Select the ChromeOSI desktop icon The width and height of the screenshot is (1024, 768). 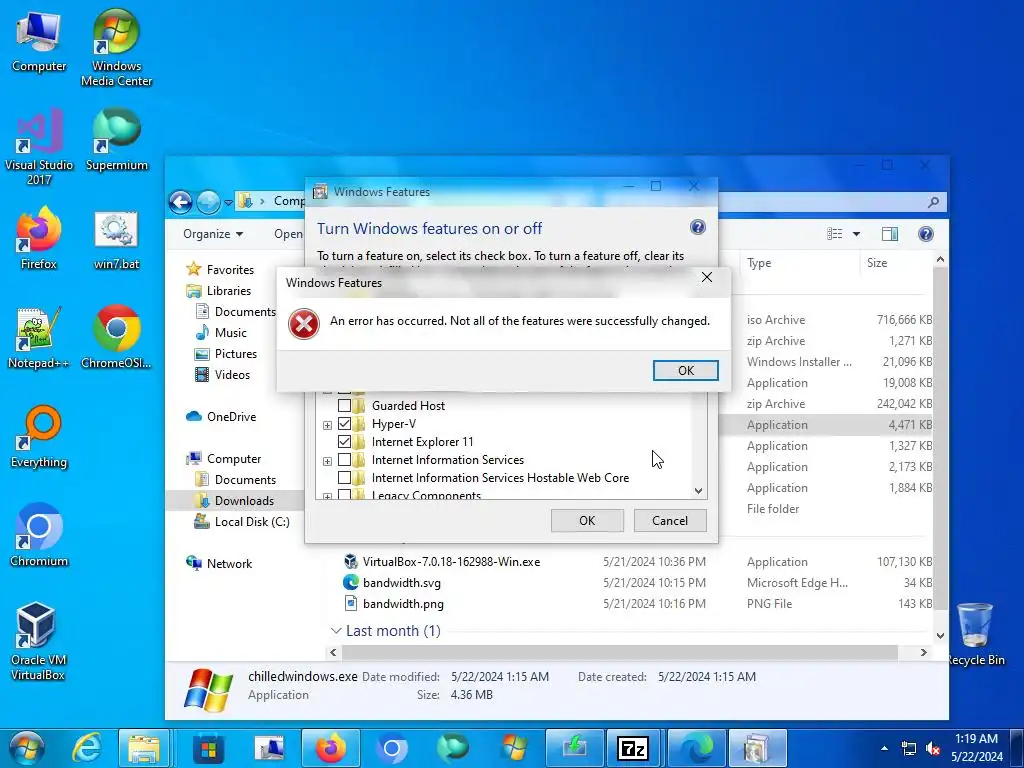pyautogui.click(x=116, y=338)
